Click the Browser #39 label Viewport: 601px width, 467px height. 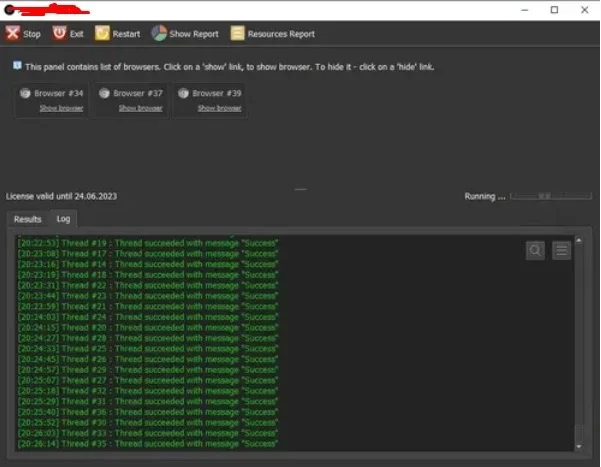(x=217, y=93)
